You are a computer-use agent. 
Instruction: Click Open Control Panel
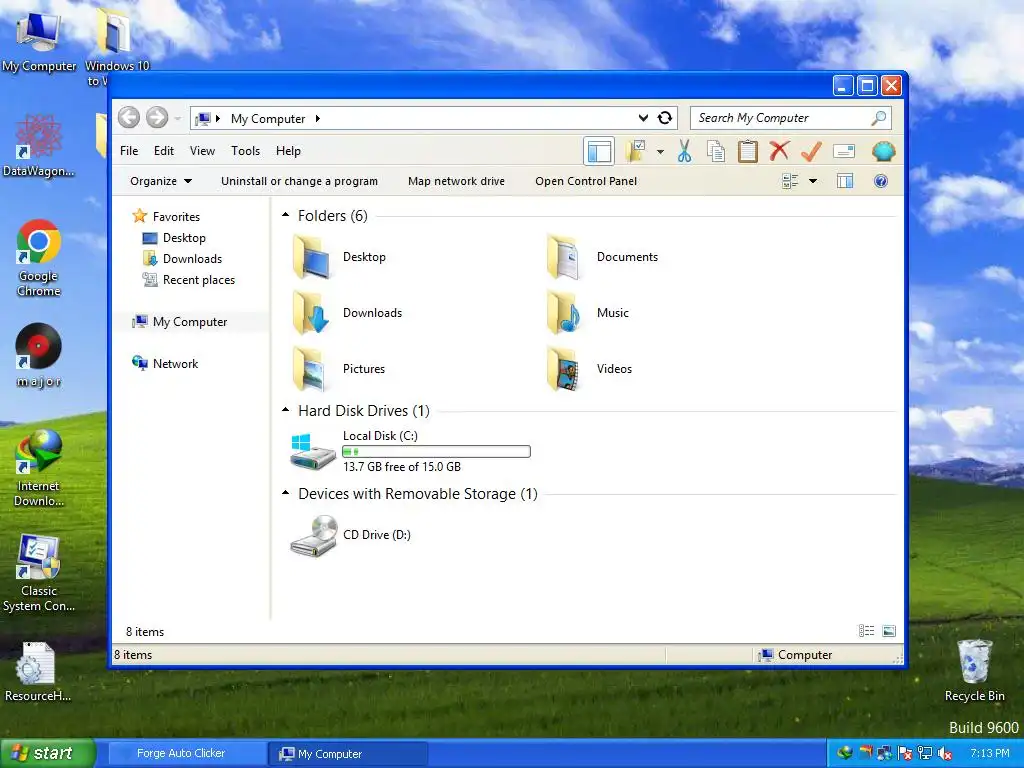(x=586, y=181)
